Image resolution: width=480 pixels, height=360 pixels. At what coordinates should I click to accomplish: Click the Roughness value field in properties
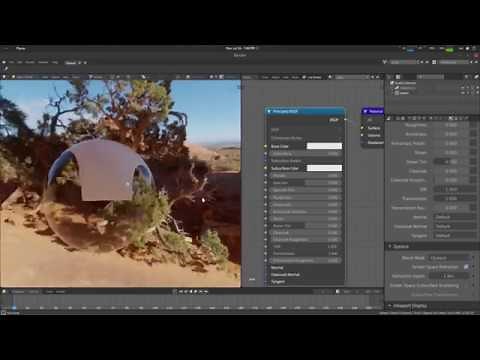pos(451,125)
